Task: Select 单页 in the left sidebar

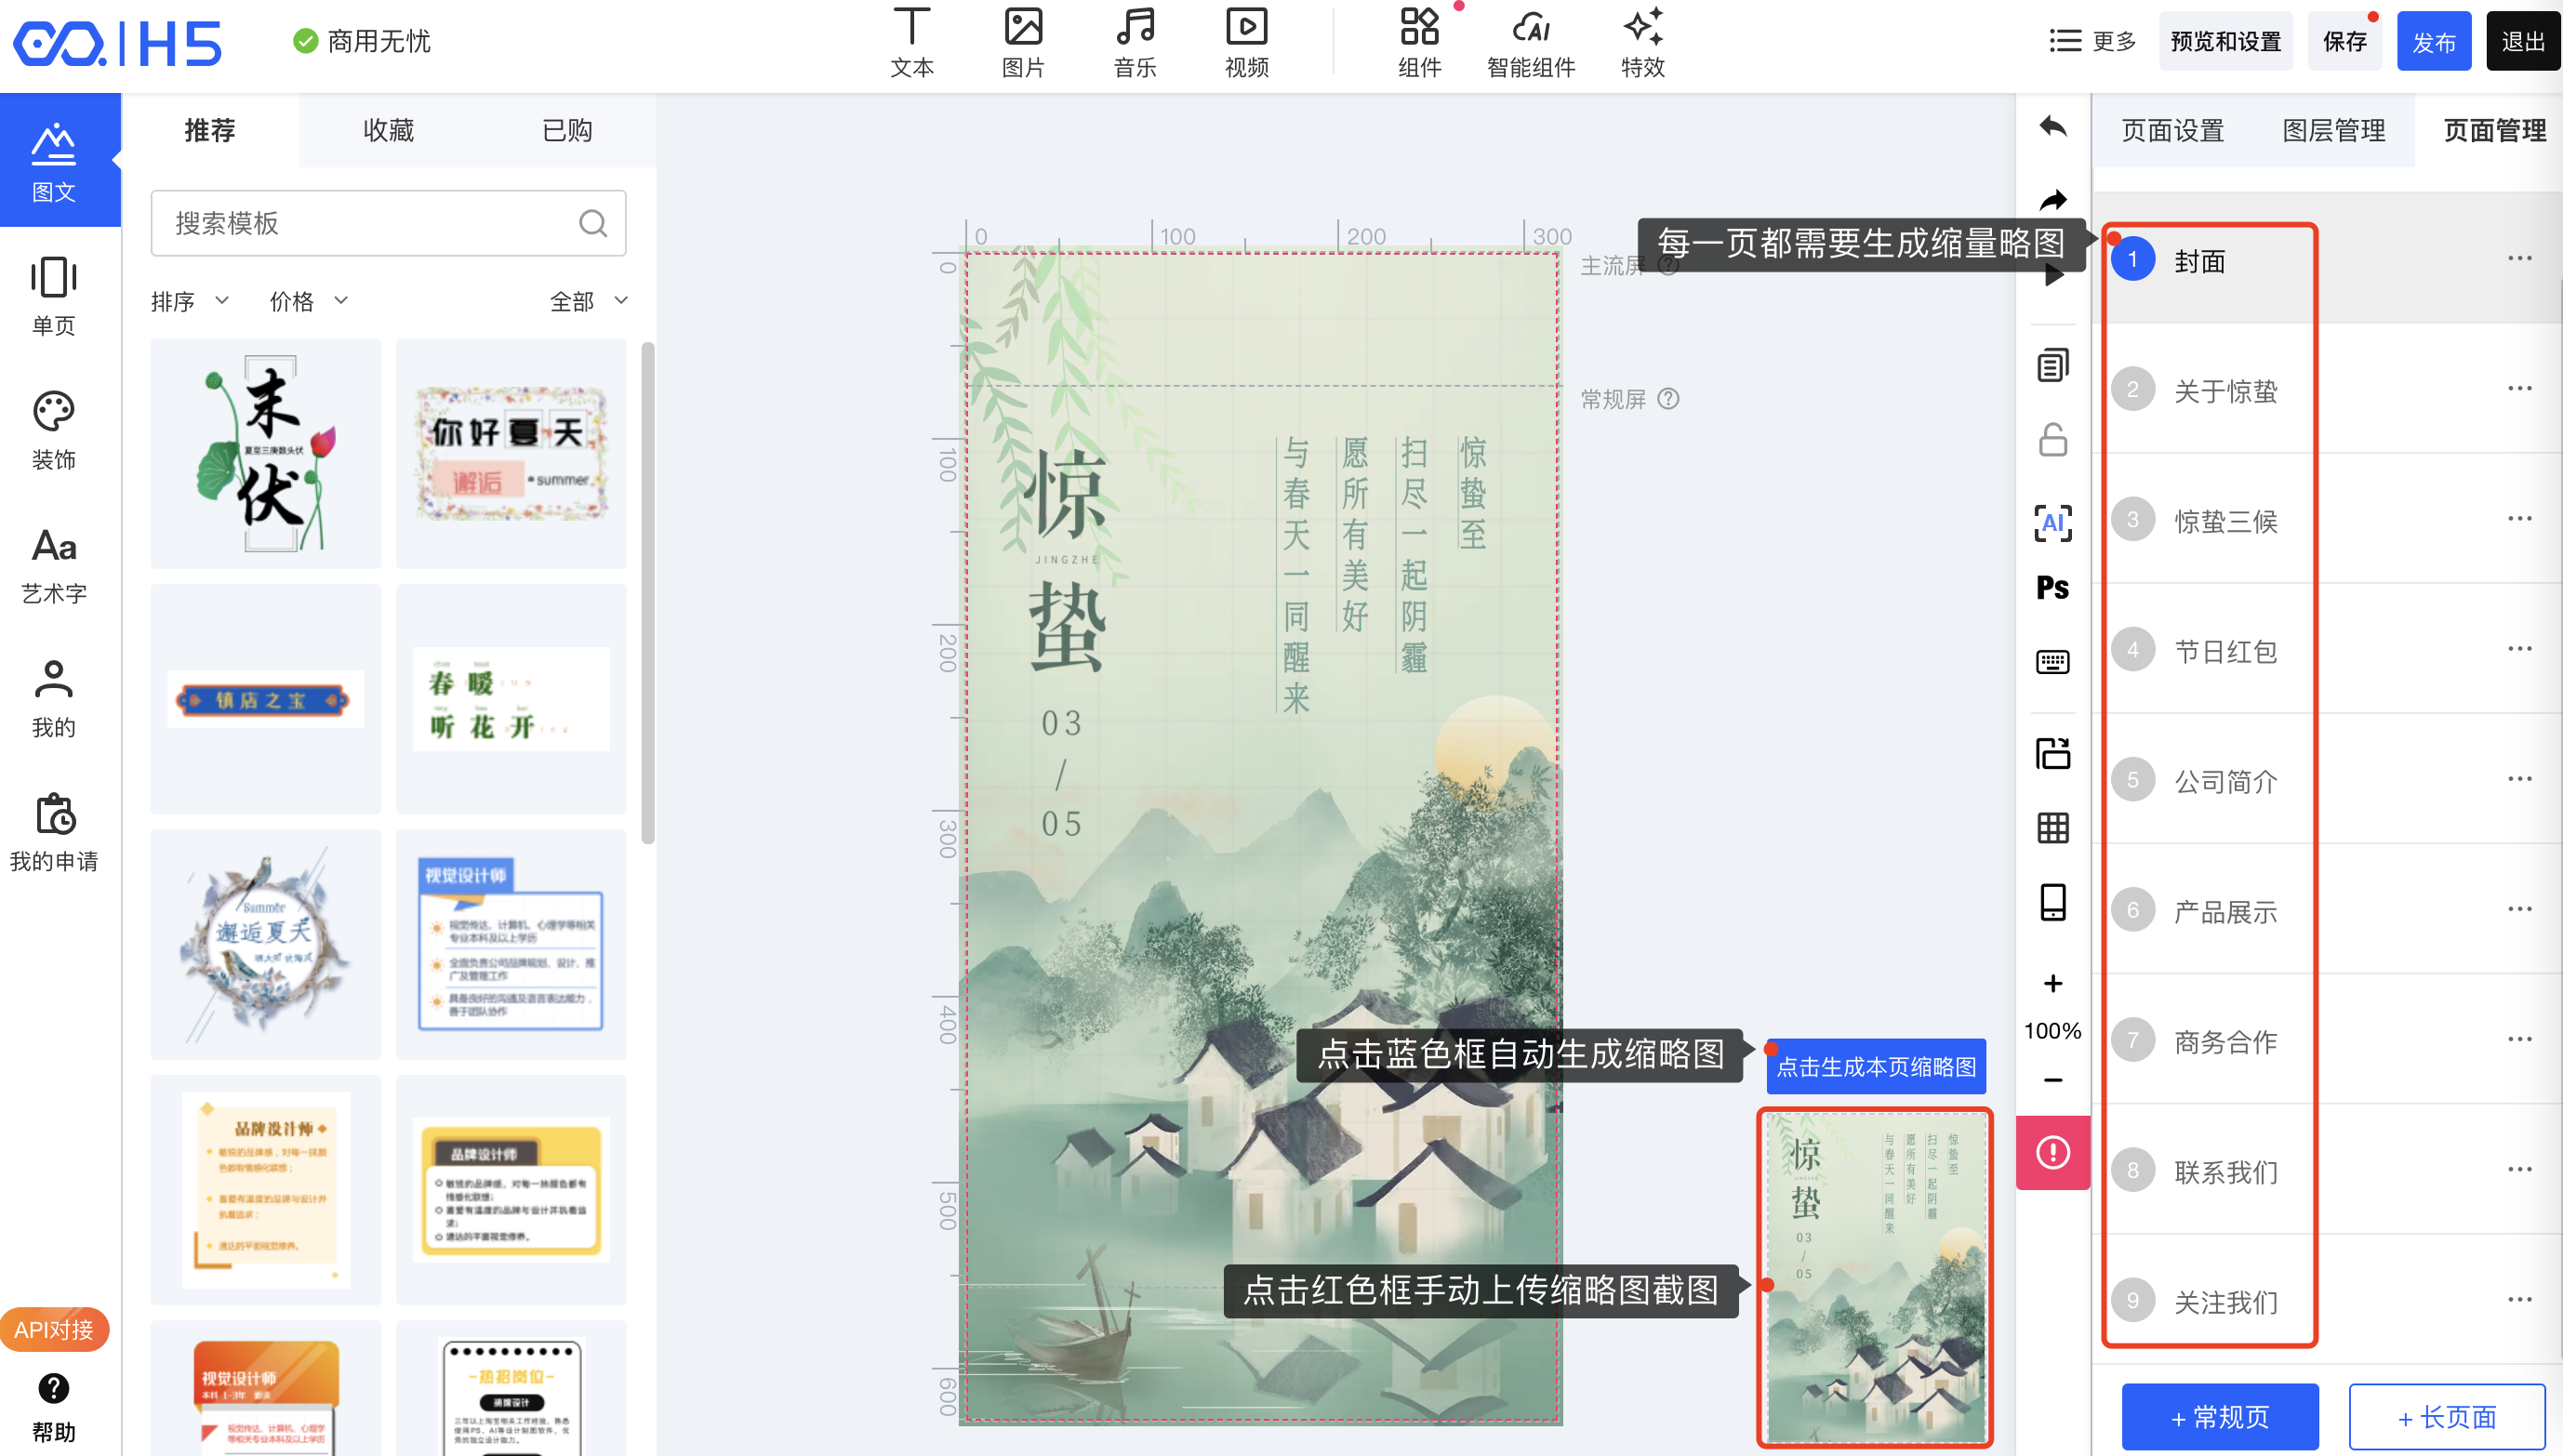Action: tap(54, 296)
